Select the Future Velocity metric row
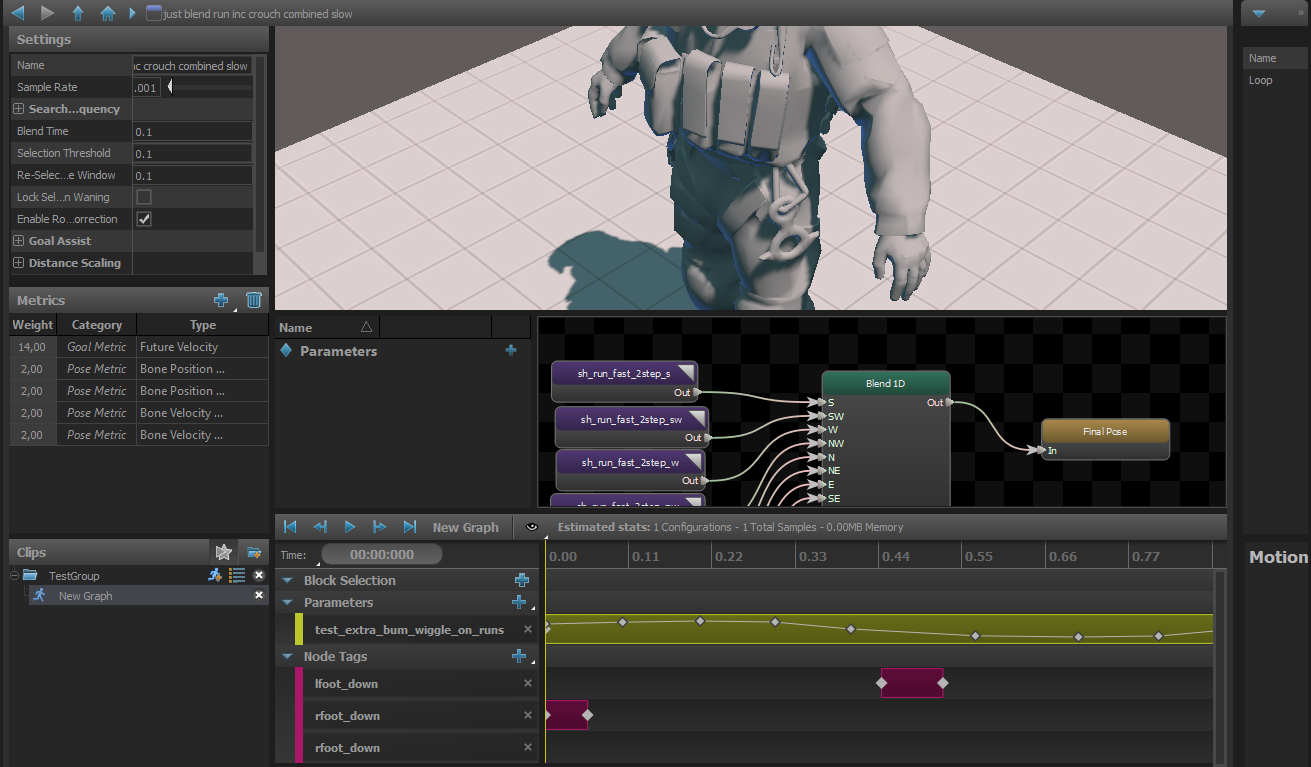The image size is (1311, 767). click(139, 347)
